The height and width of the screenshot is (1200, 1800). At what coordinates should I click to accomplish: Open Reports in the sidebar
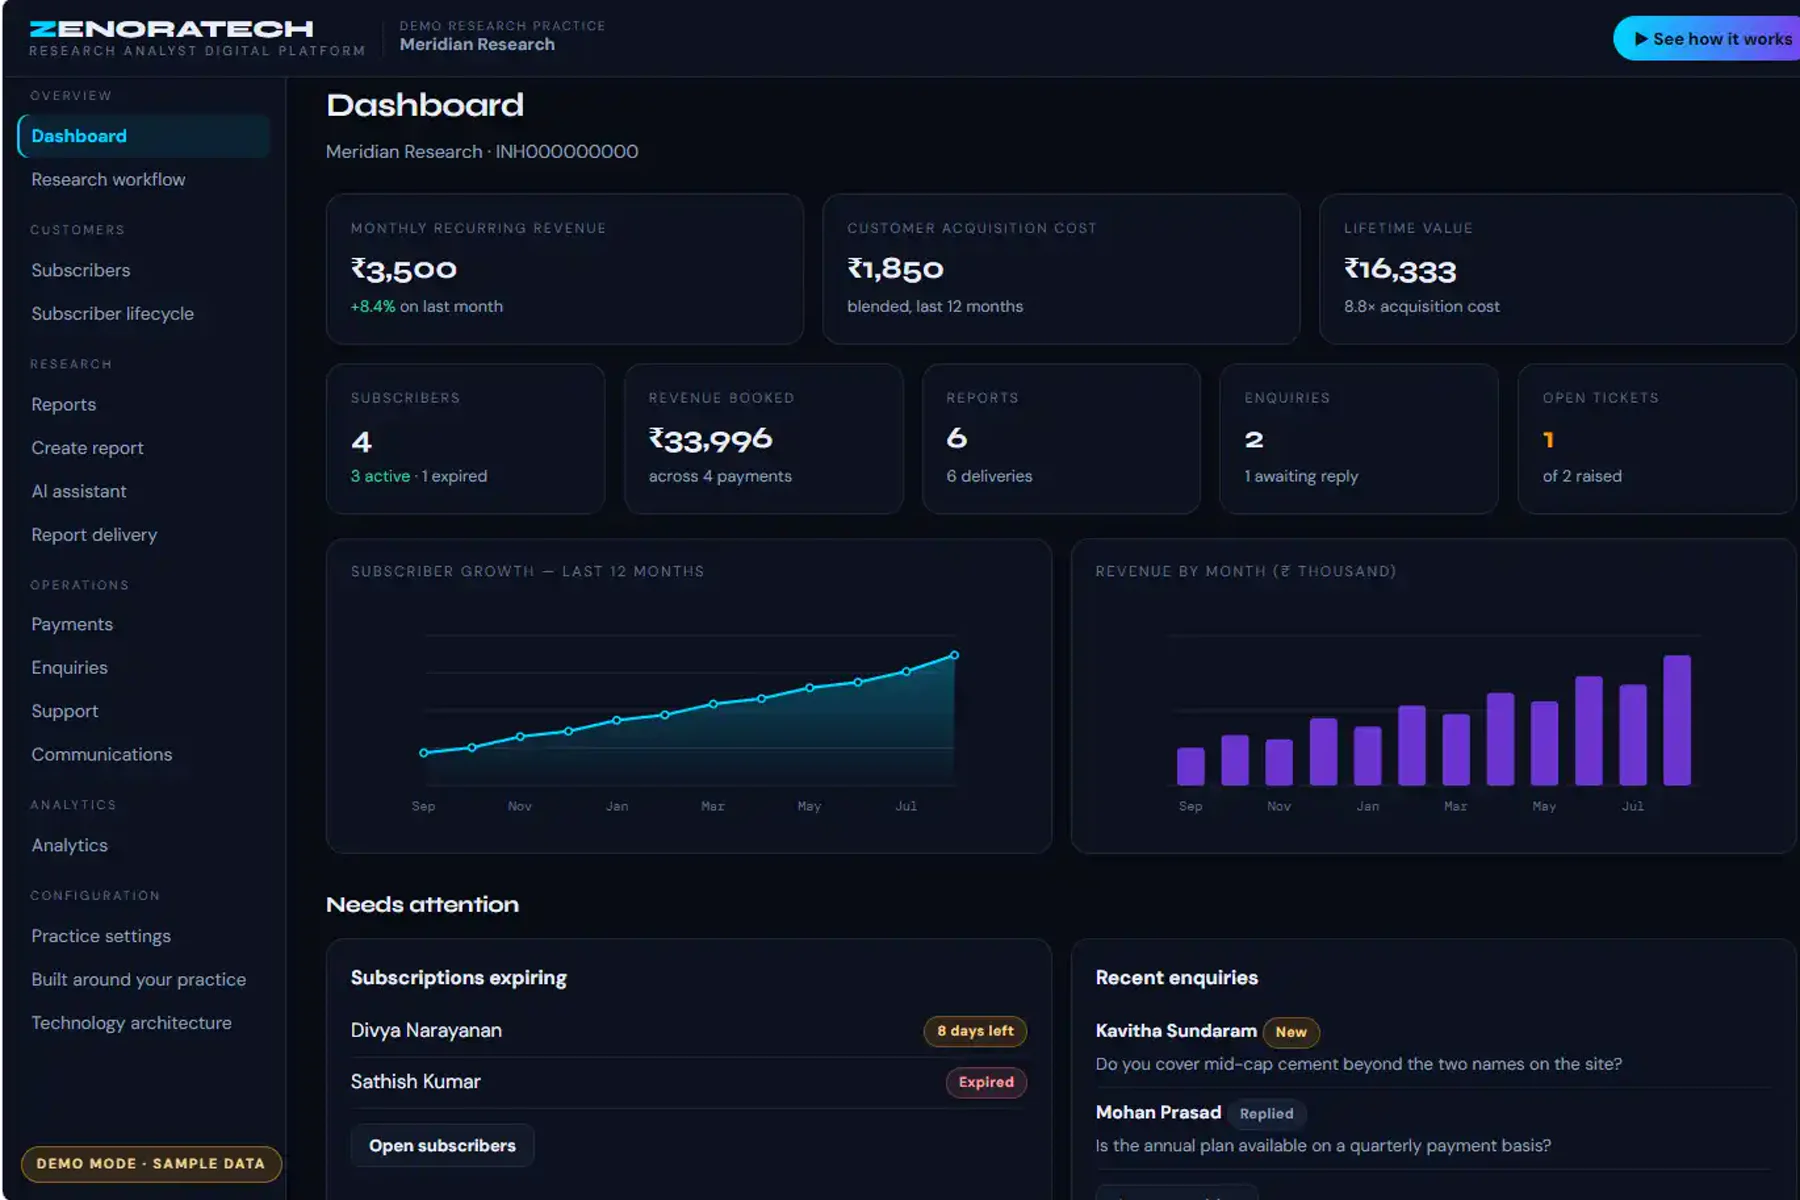coord(64,405)
